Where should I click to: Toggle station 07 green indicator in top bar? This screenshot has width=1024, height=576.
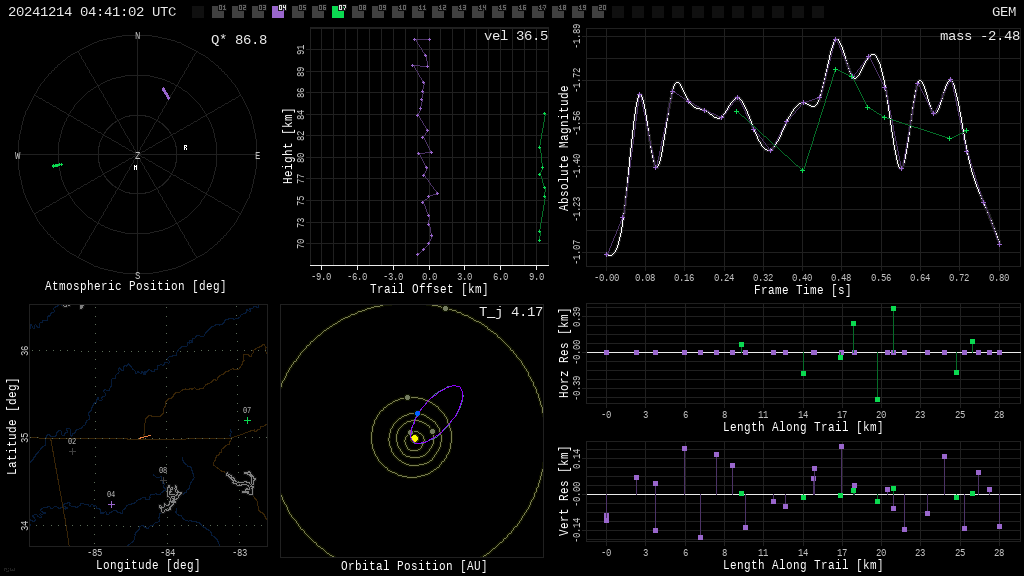tap(338, 12)
